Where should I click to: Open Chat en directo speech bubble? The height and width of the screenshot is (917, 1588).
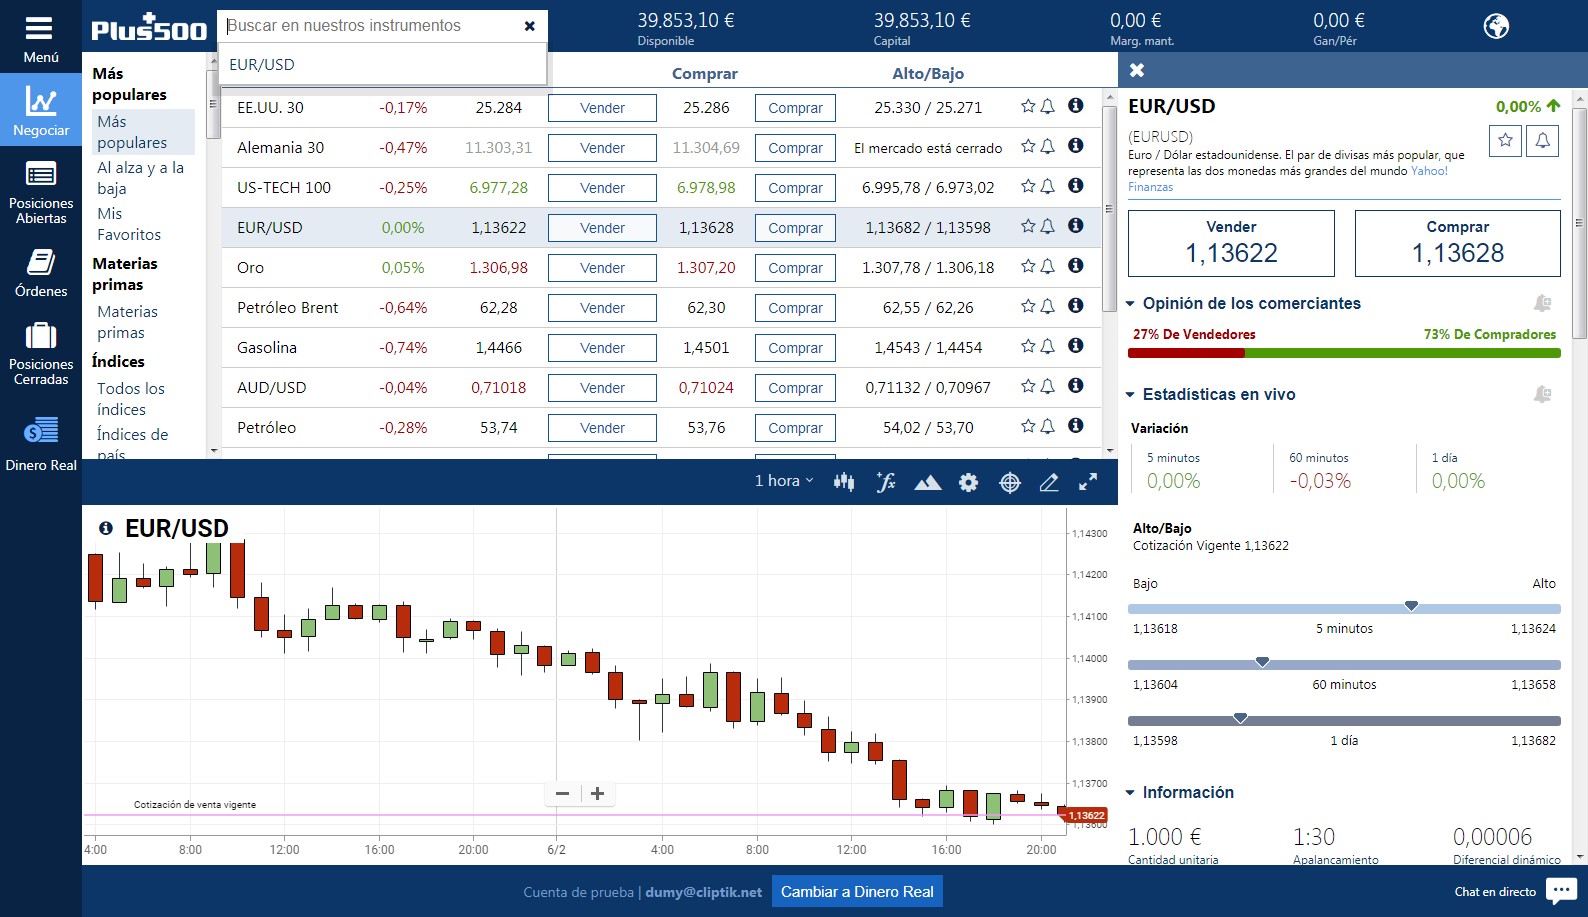1561,890
